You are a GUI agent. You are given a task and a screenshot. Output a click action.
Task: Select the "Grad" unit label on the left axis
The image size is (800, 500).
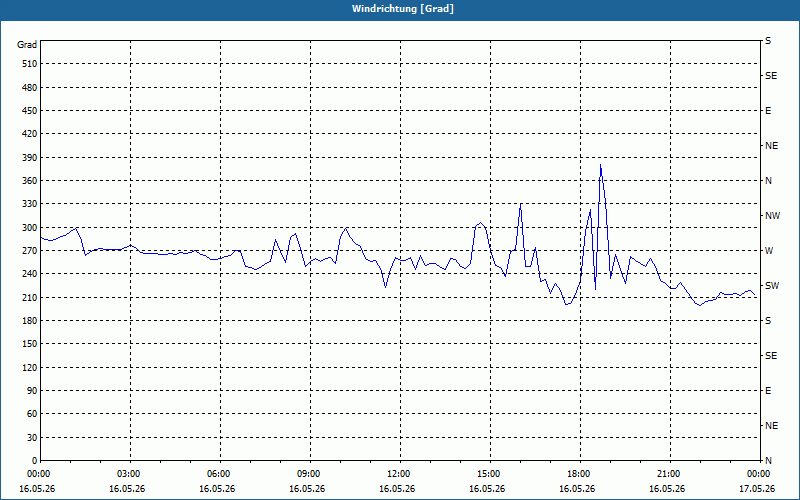pos(27,45)
